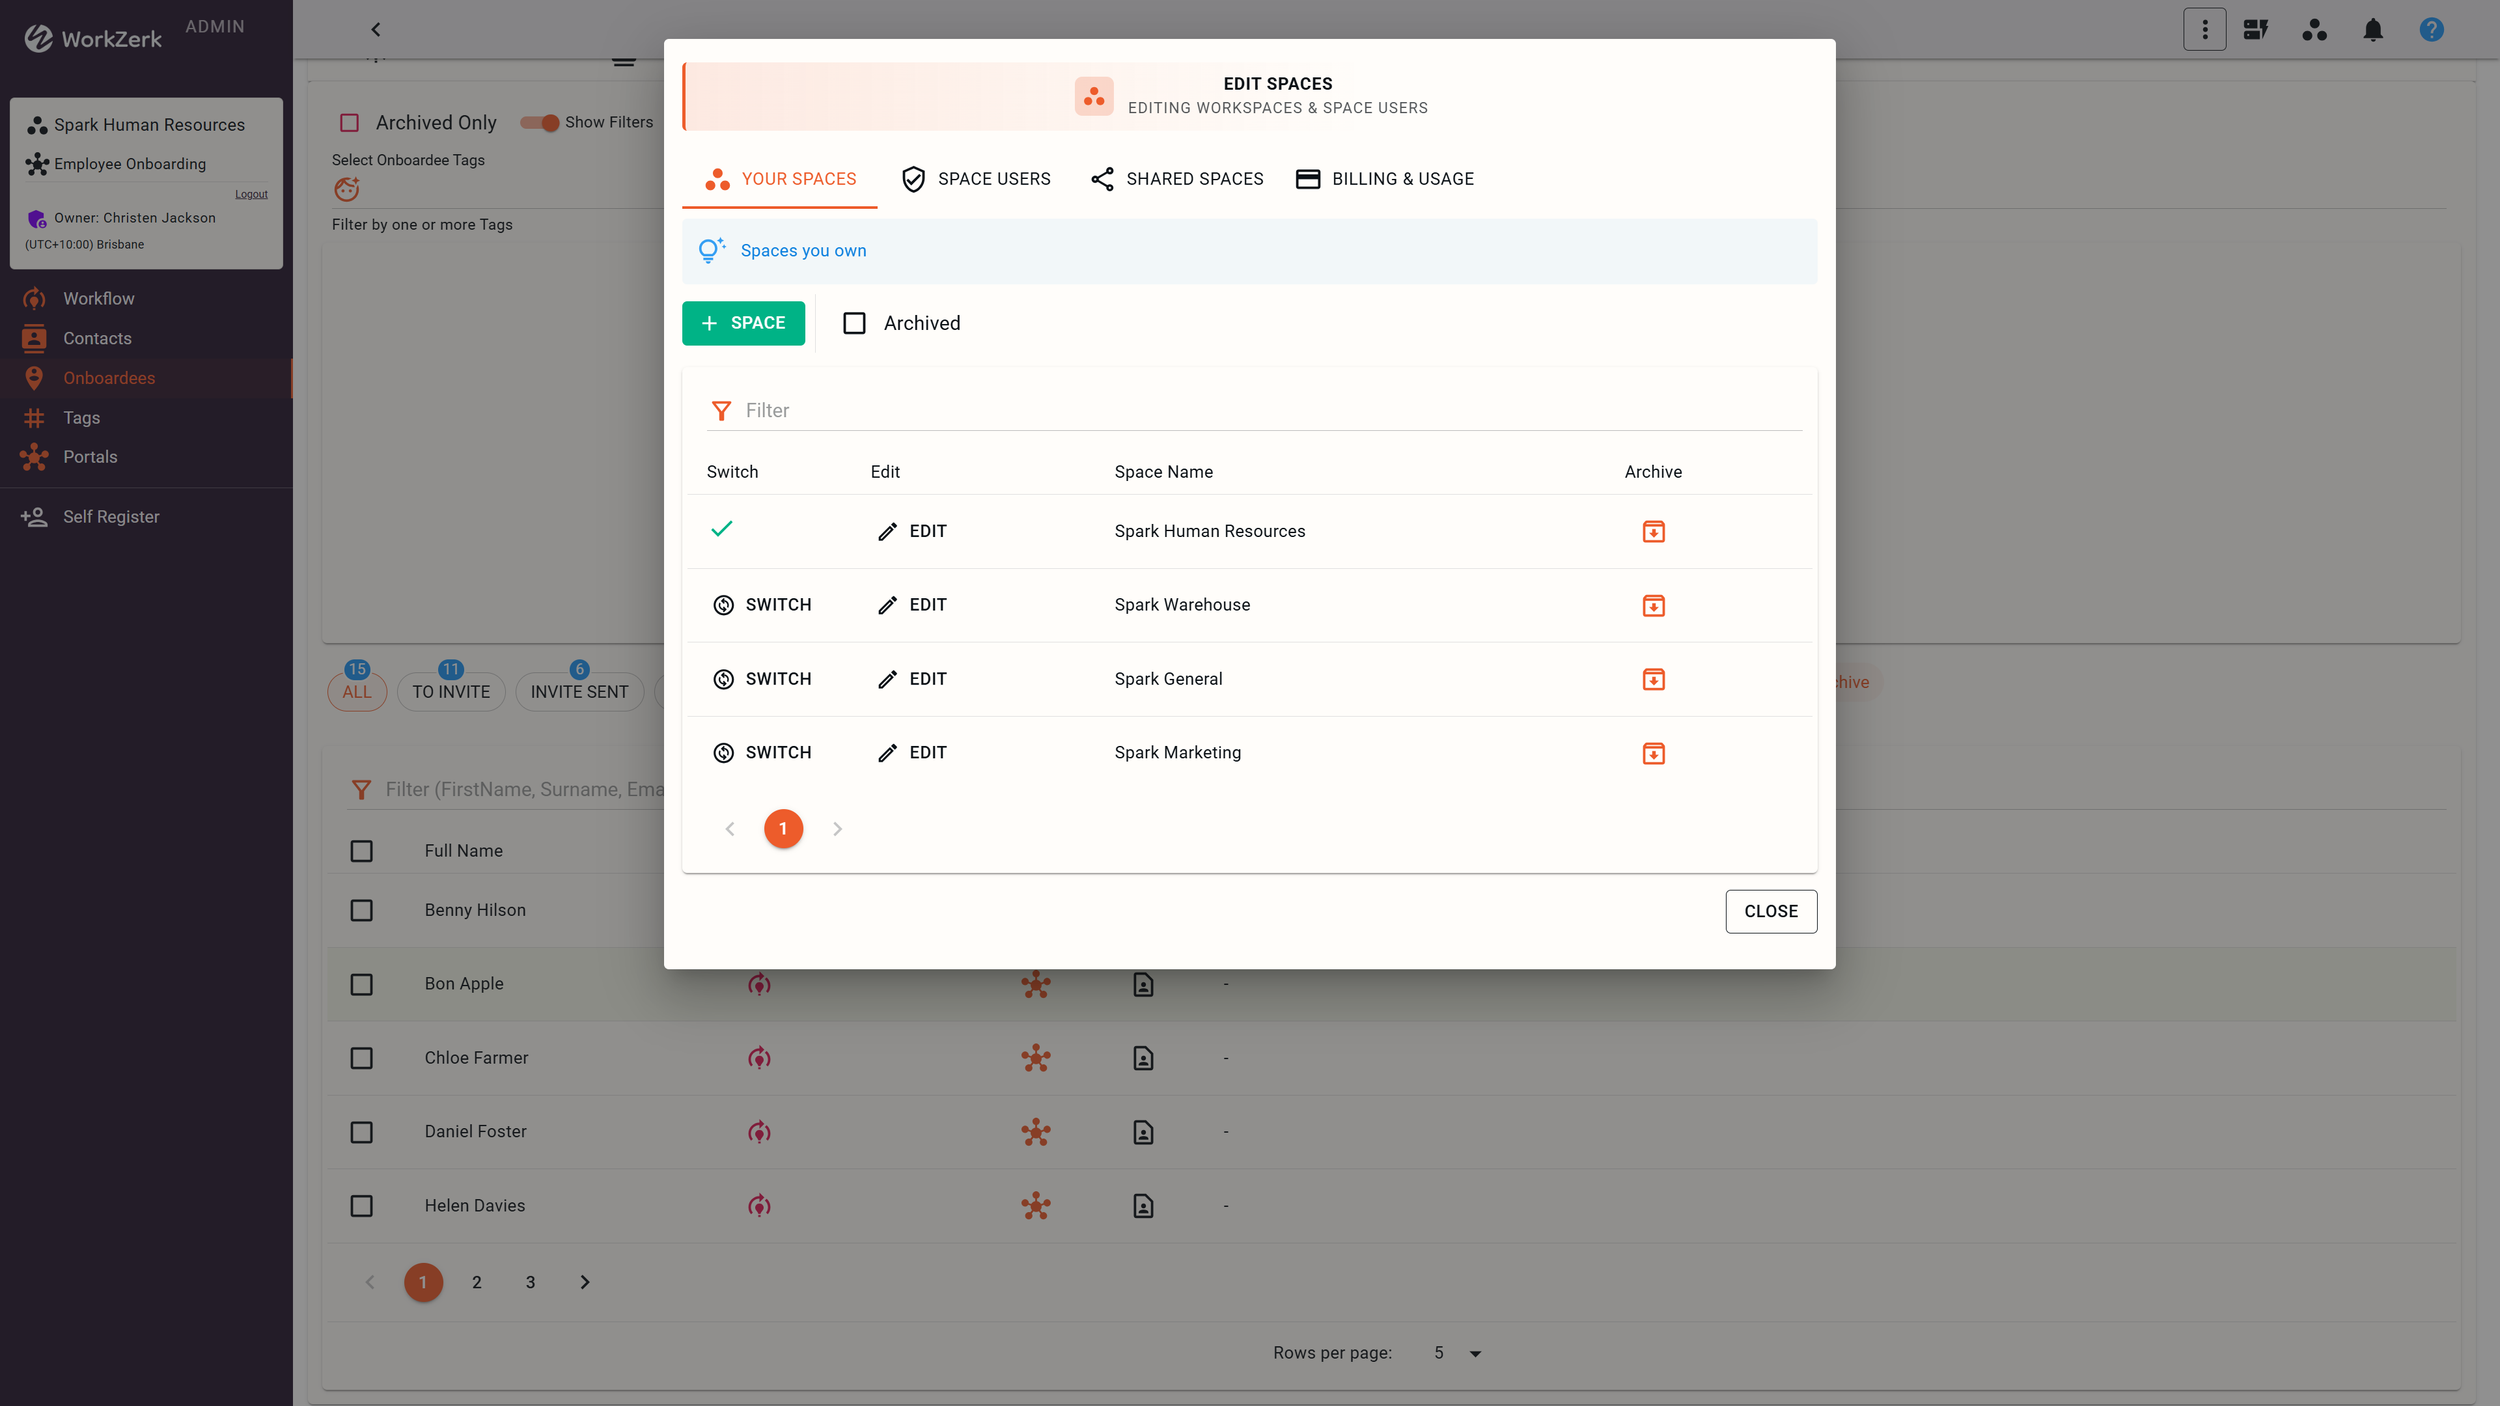
Task: Tick the Archived checkbox in dialog
Action: click(854, 323)
